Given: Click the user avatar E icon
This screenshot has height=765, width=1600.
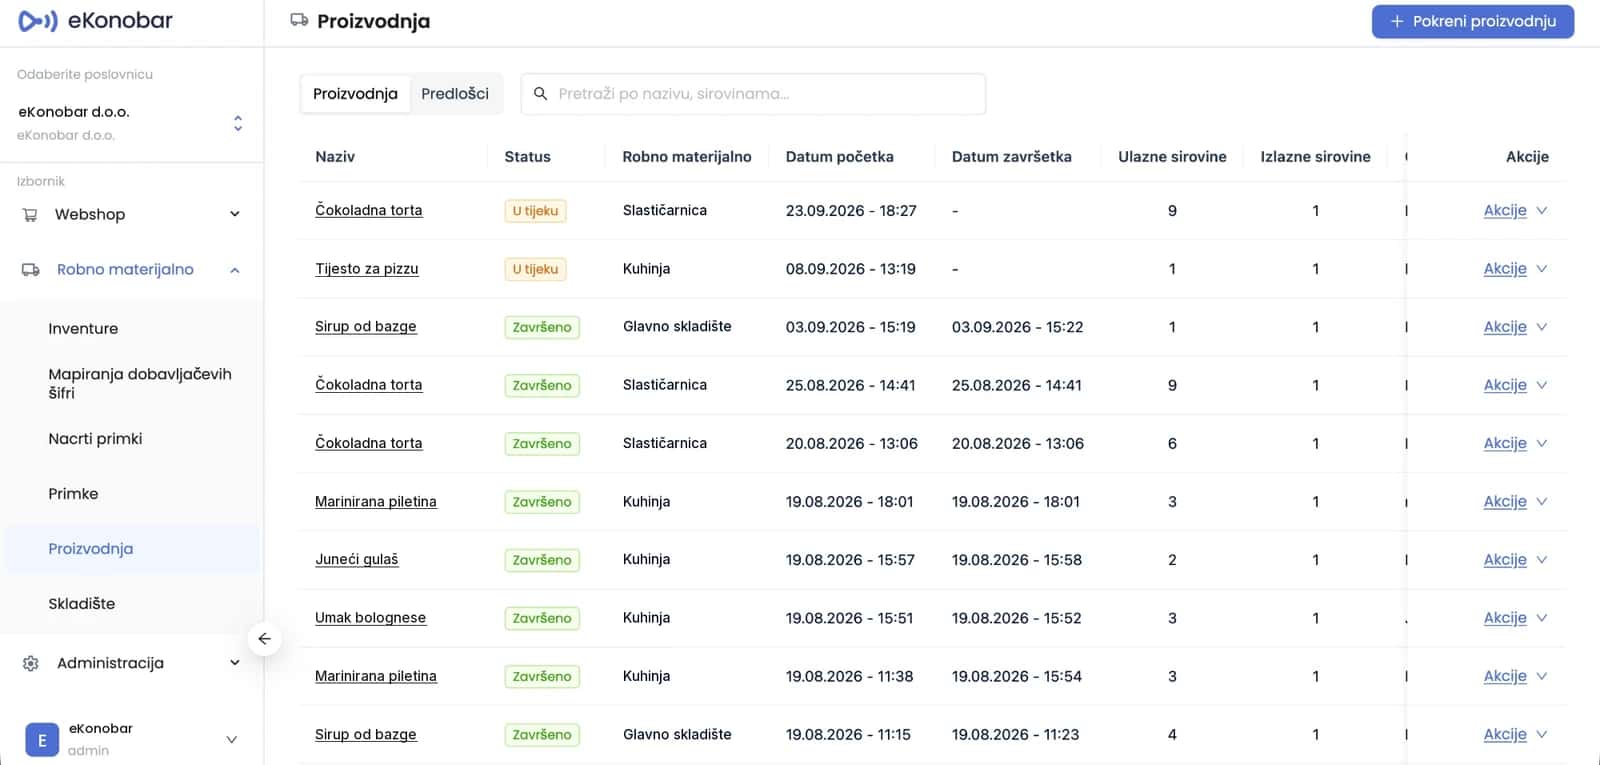Looking at the screenshot, I should [x=42, y=740].
